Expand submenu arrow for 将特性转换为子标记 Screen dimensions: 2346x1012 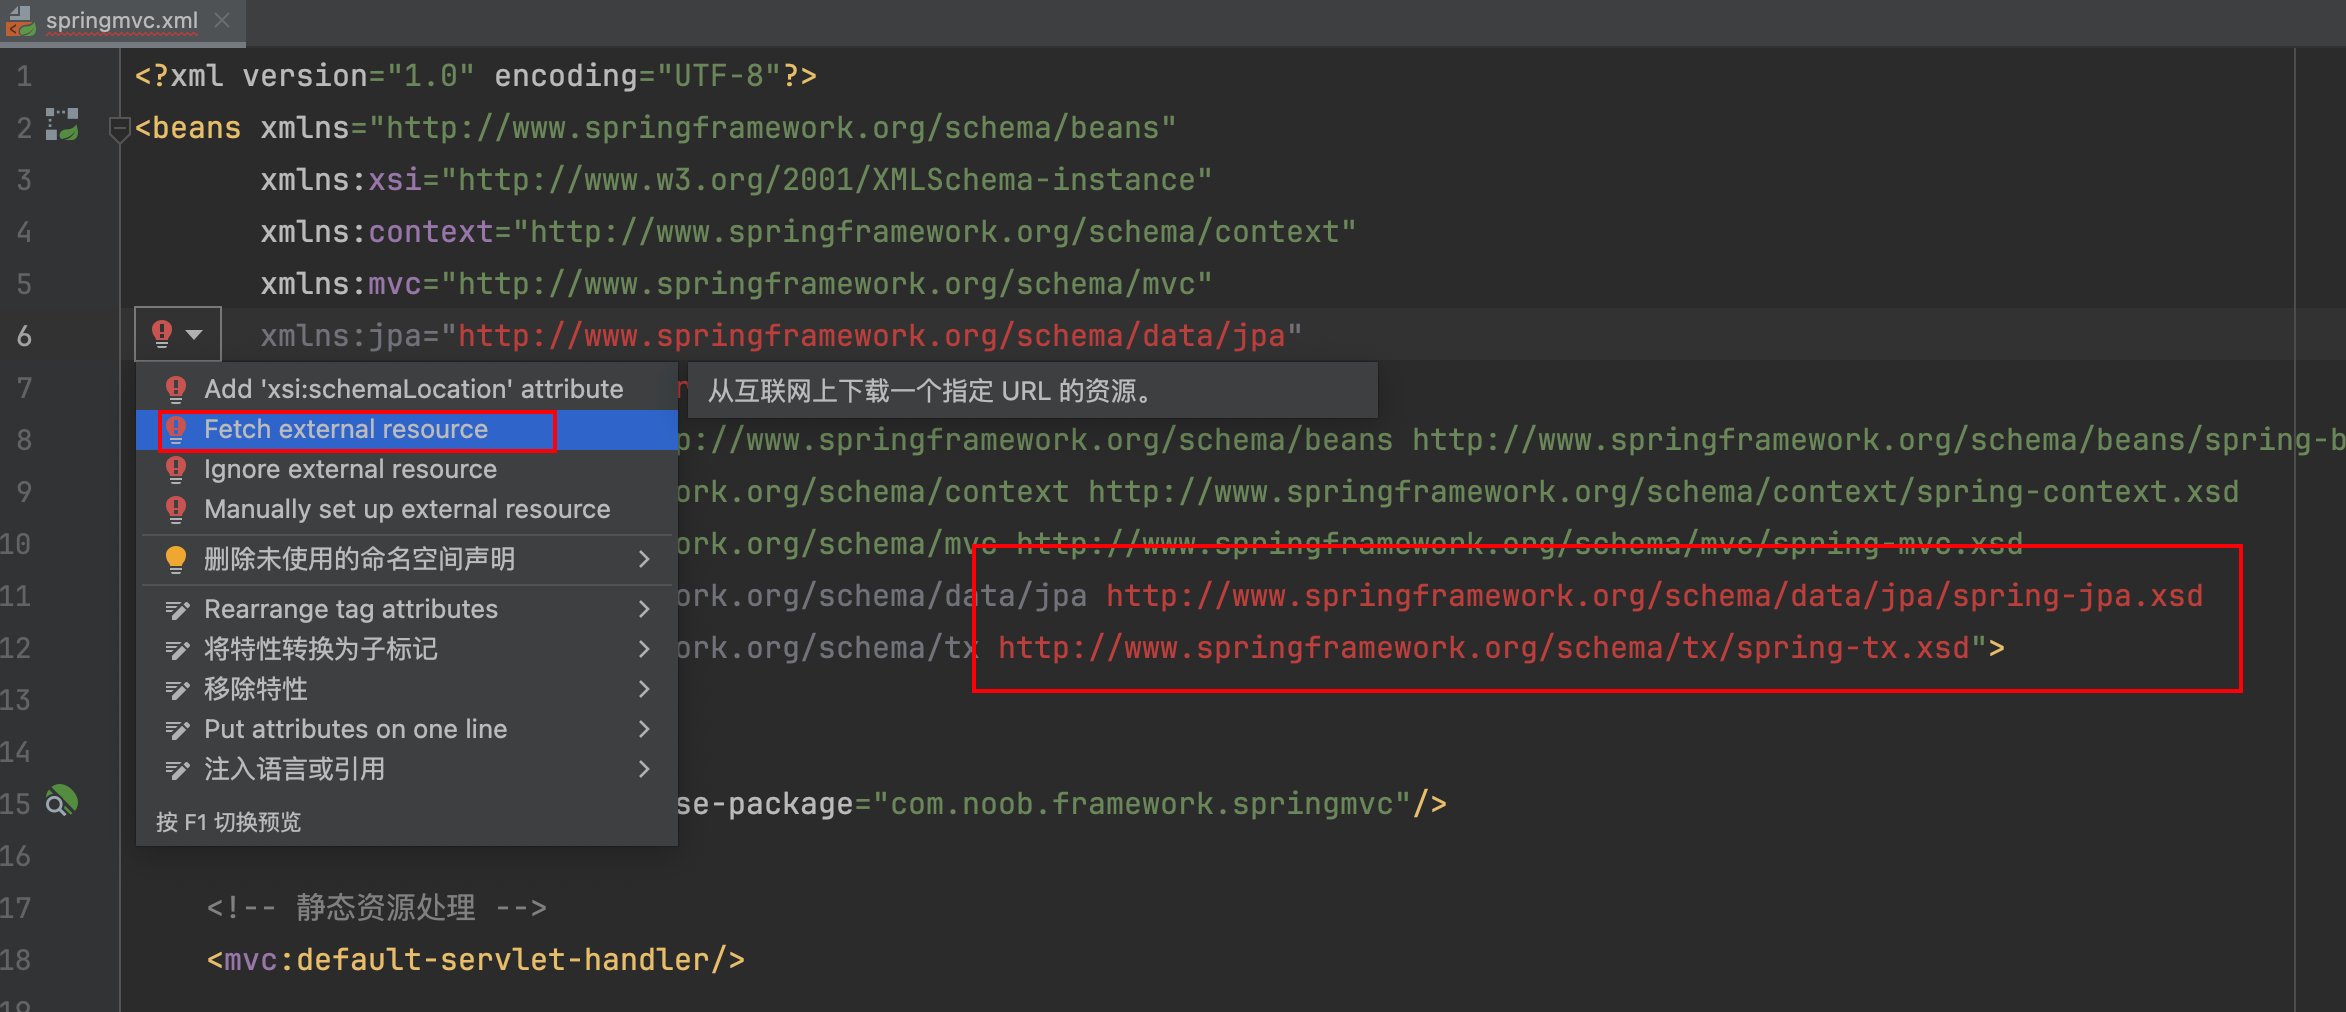(644, 649)
